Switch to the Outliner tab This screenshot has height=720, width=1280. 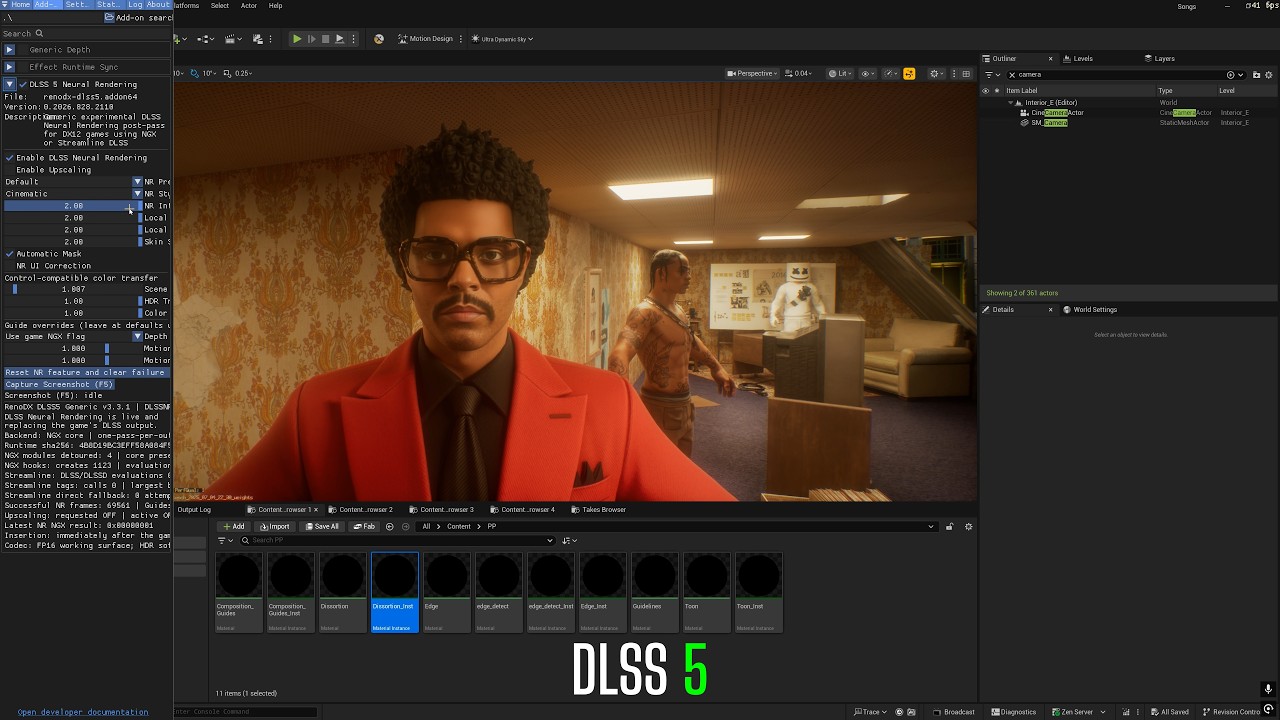pos(1004,59)
